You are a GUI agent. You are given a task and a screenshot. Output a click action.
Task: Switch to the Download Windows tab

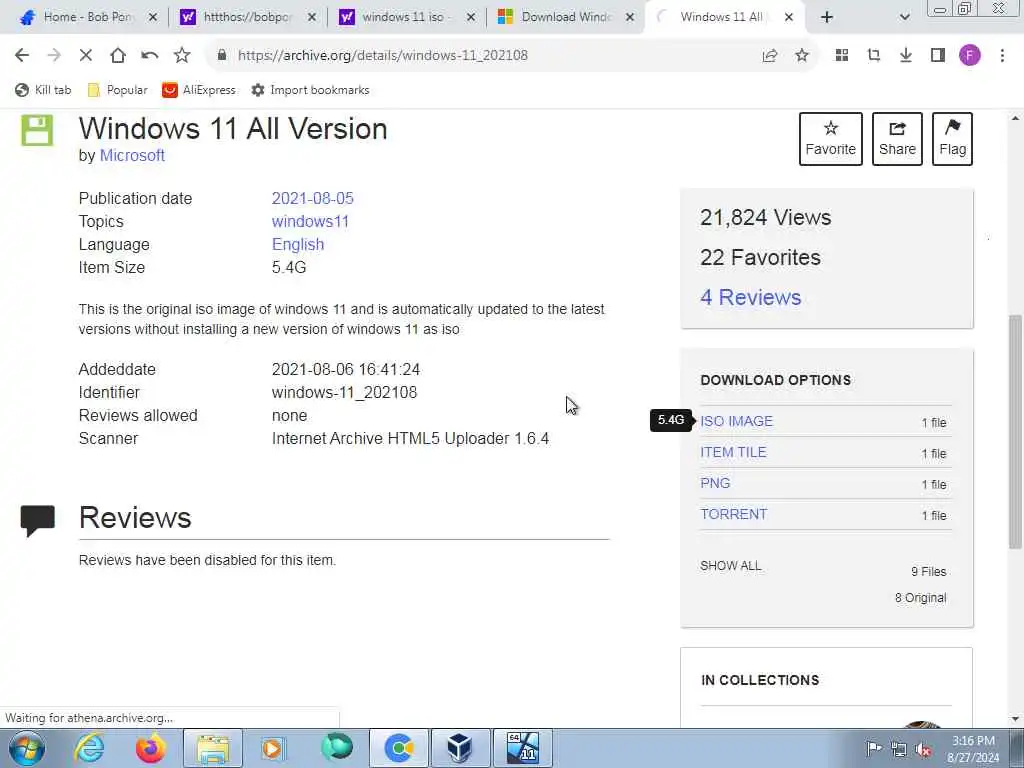coord(566,17)
